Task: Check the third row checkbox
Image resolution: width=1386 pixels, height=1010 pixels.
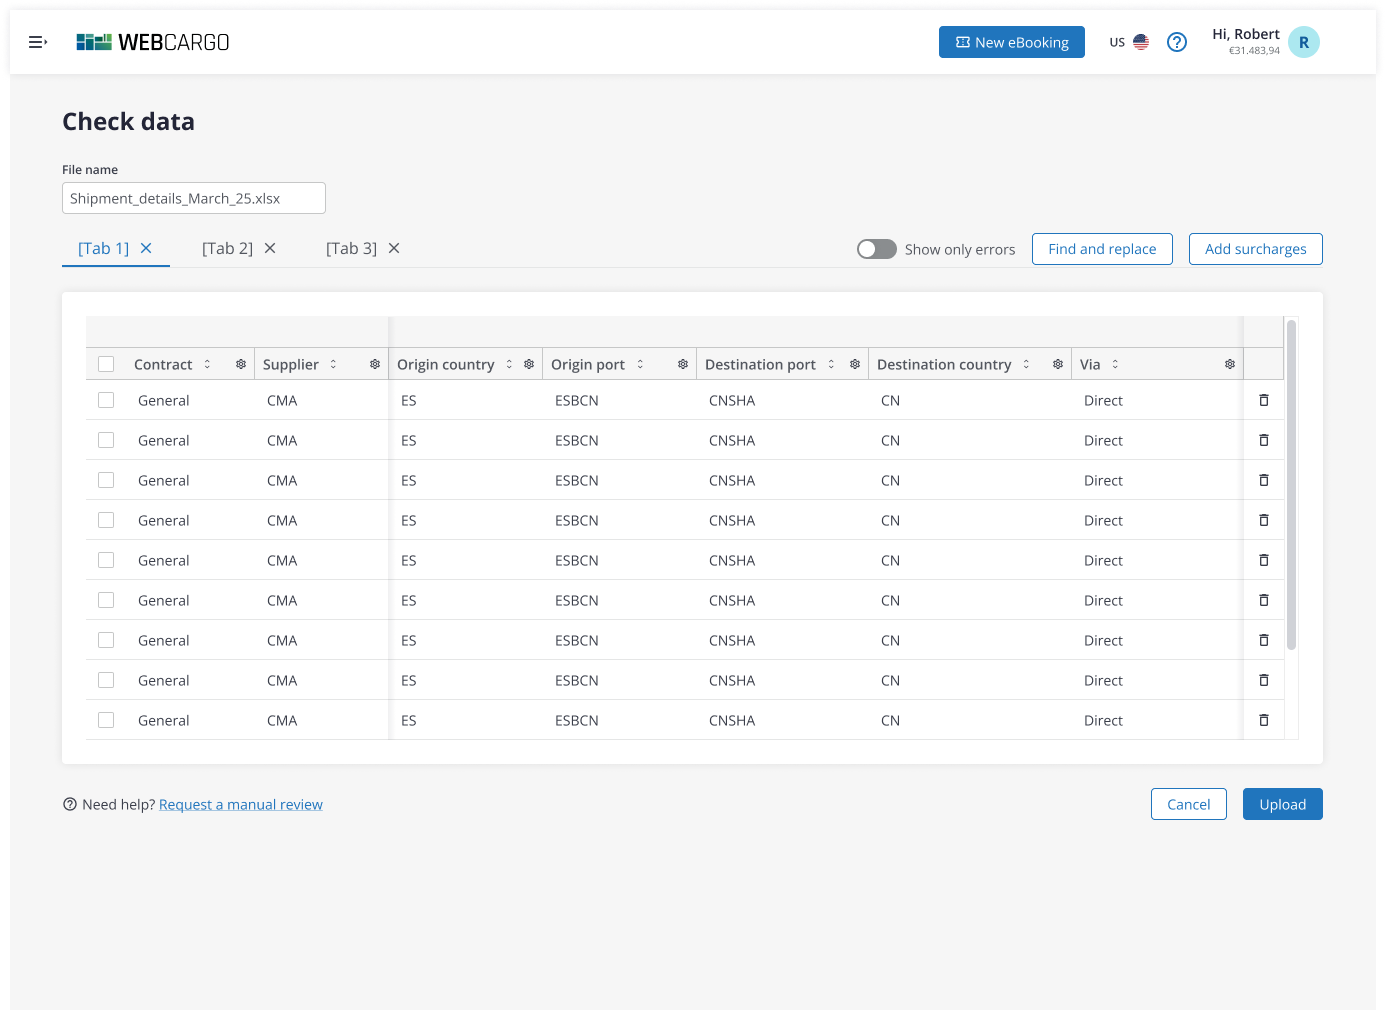Action: click(106, 480)
